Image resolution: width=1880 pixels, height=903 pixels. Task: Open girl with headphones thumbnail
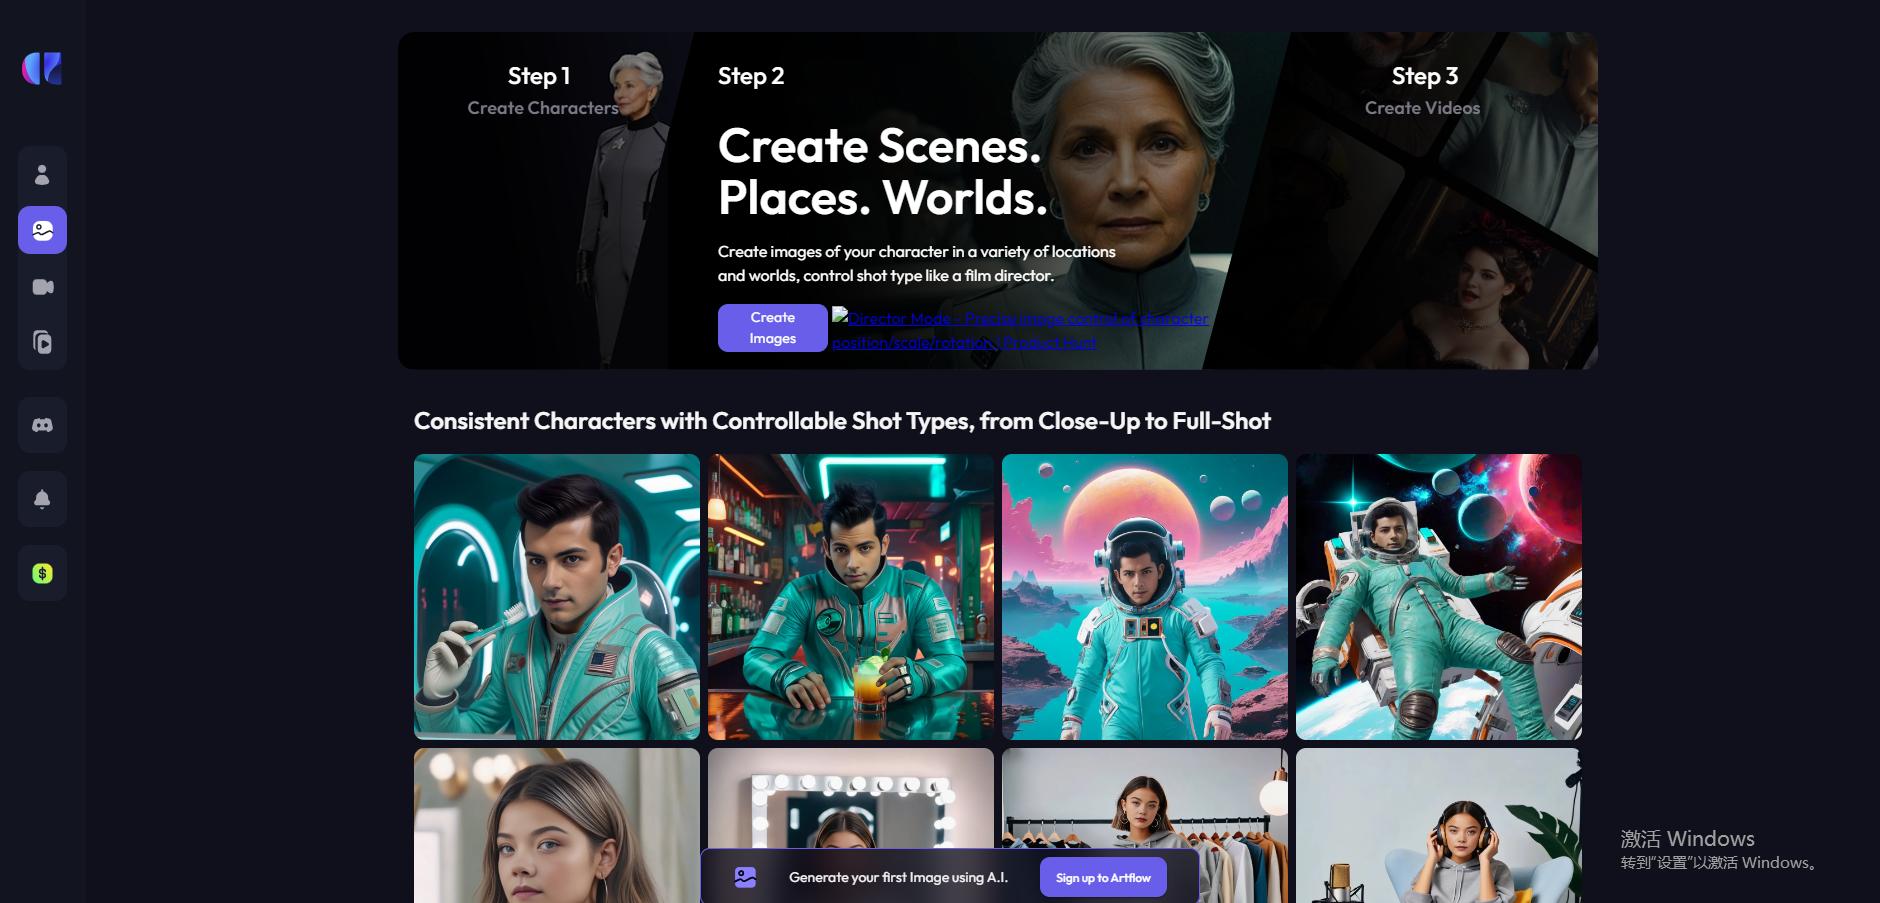[1439, 826]
